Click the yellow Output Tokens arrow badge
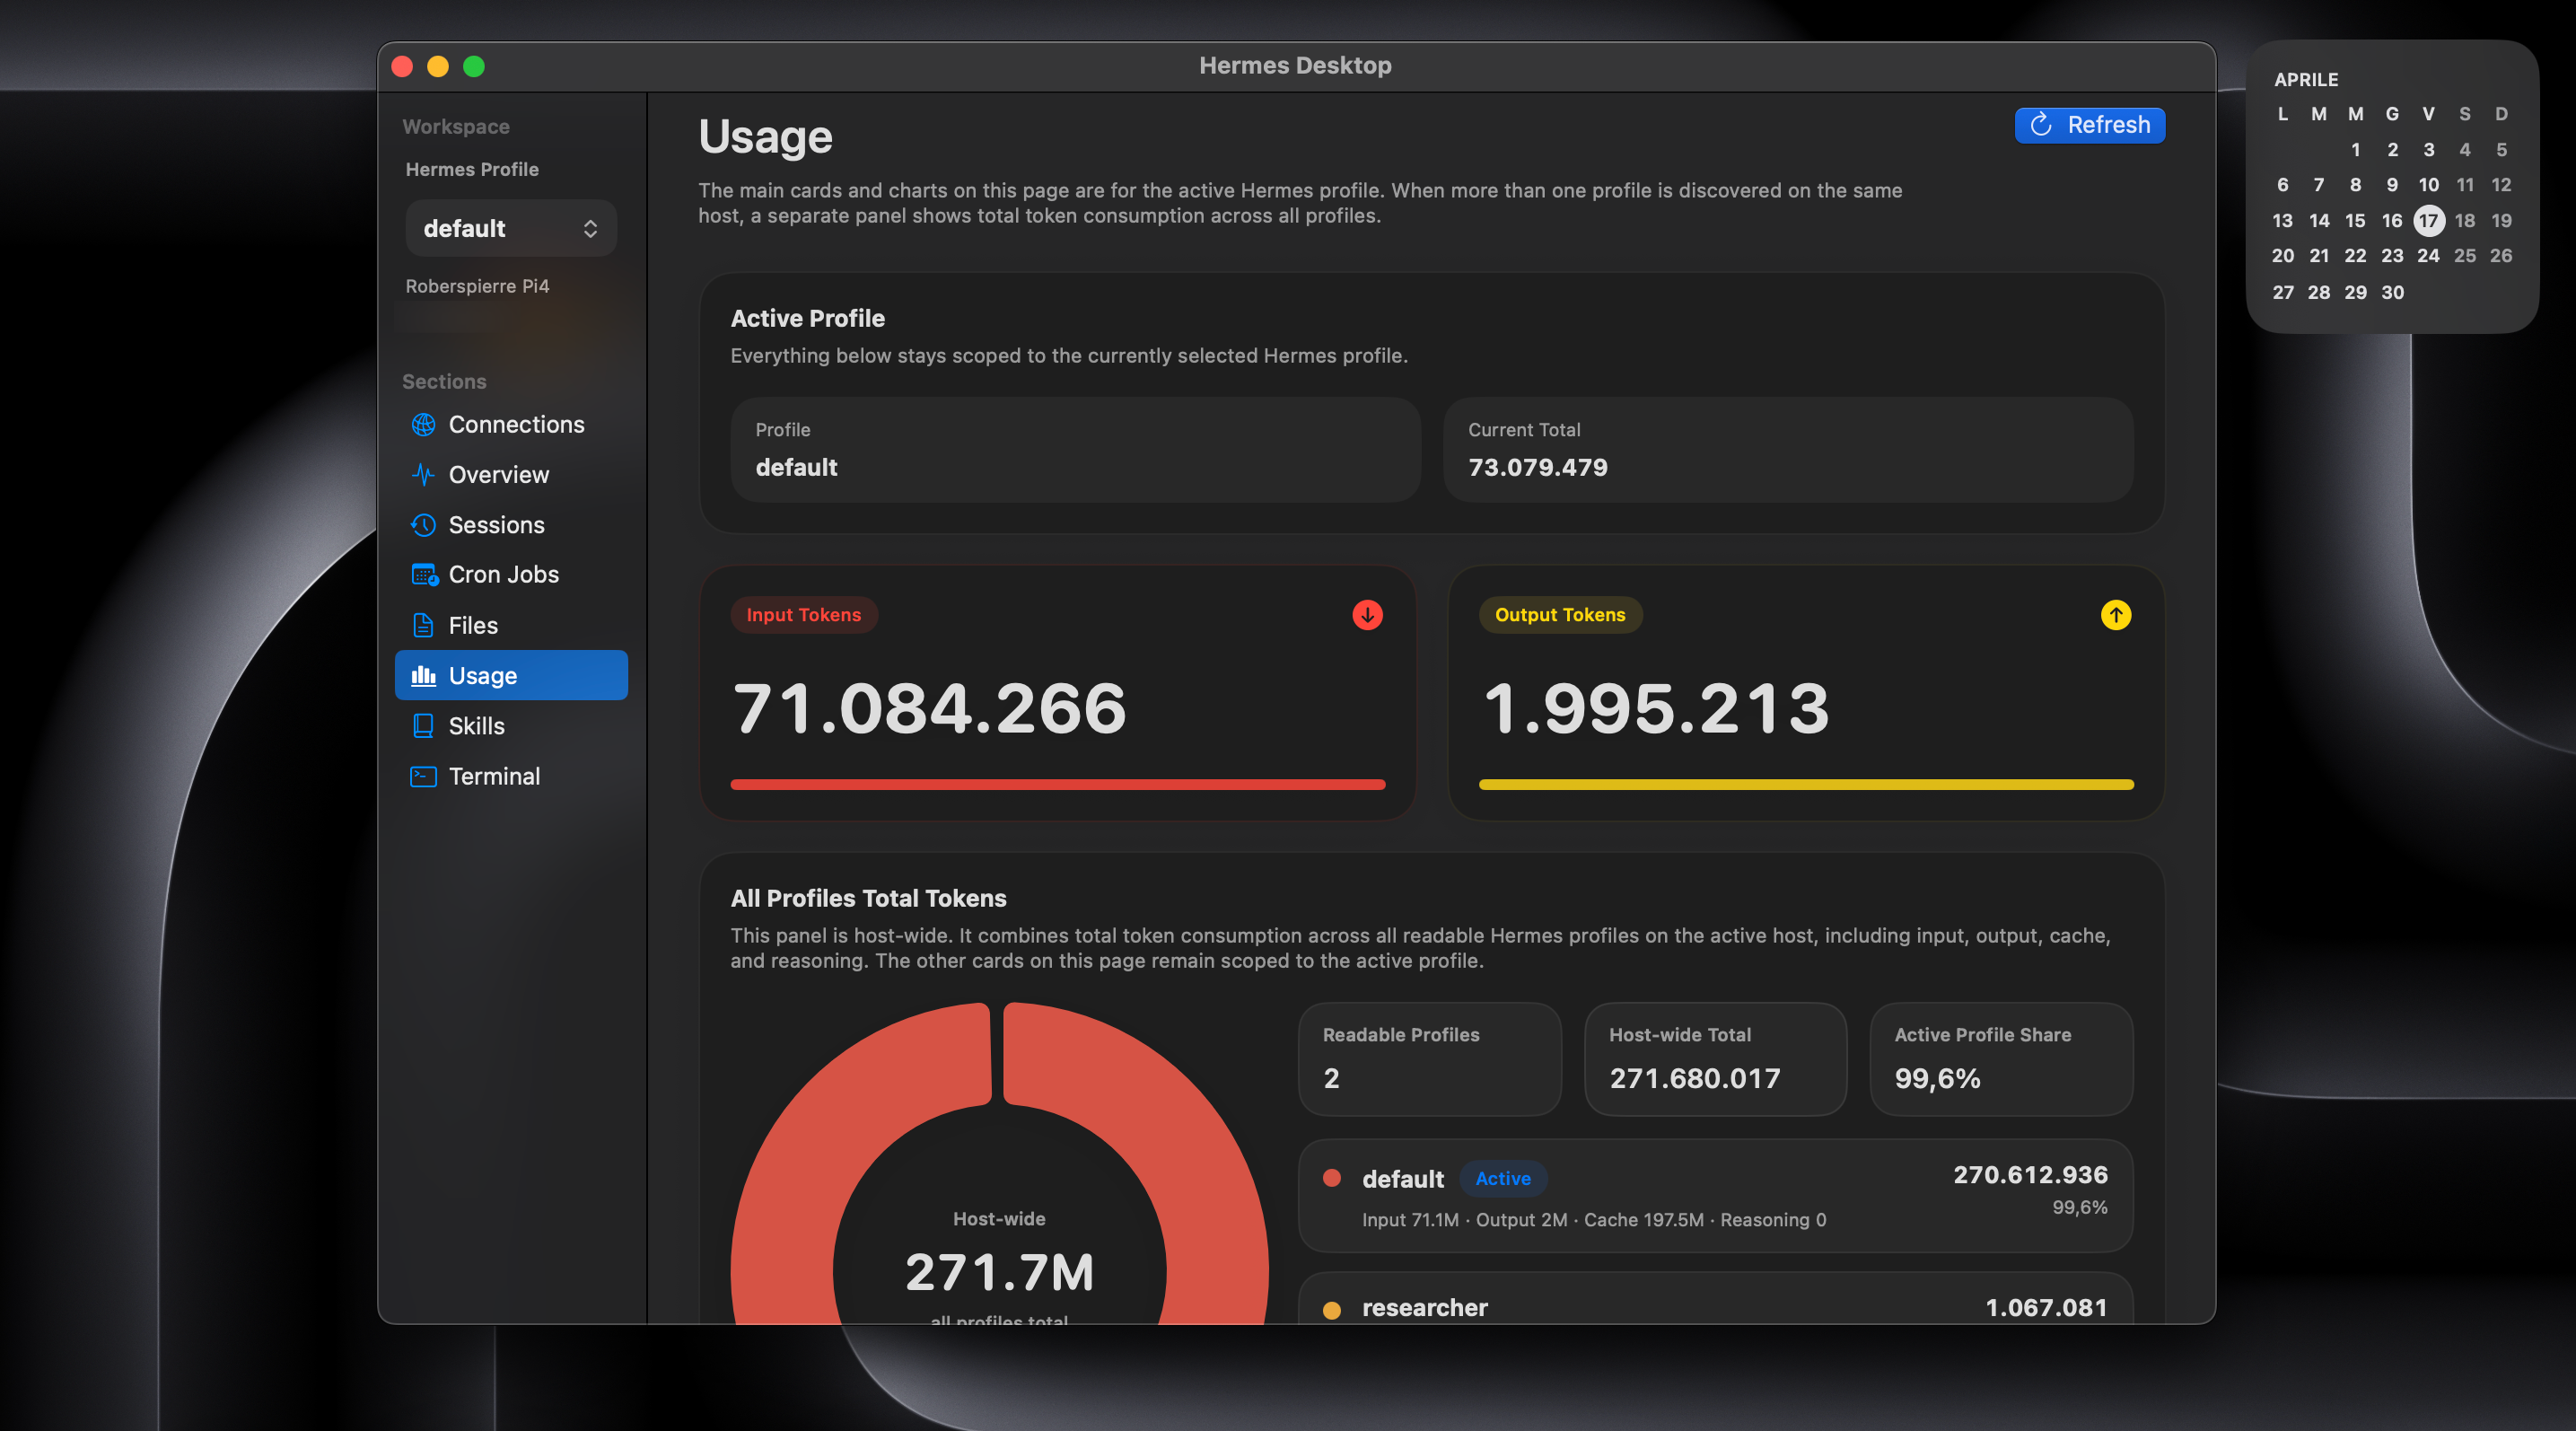Viewport: 2576px width, 1431px height. tap(2115, 615)
